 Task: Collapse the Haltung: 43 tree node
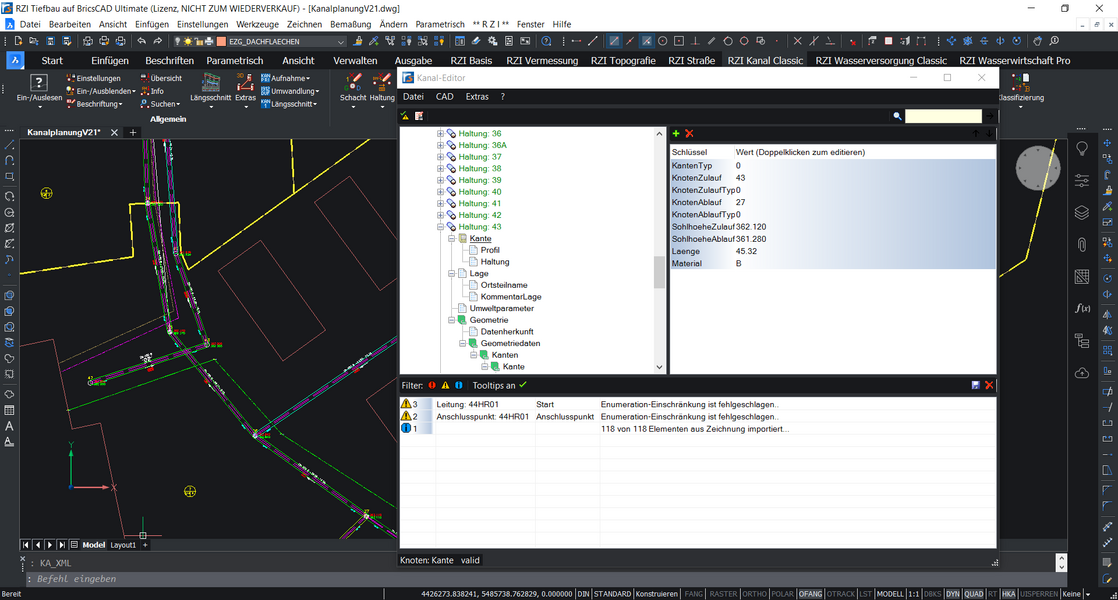440,227
